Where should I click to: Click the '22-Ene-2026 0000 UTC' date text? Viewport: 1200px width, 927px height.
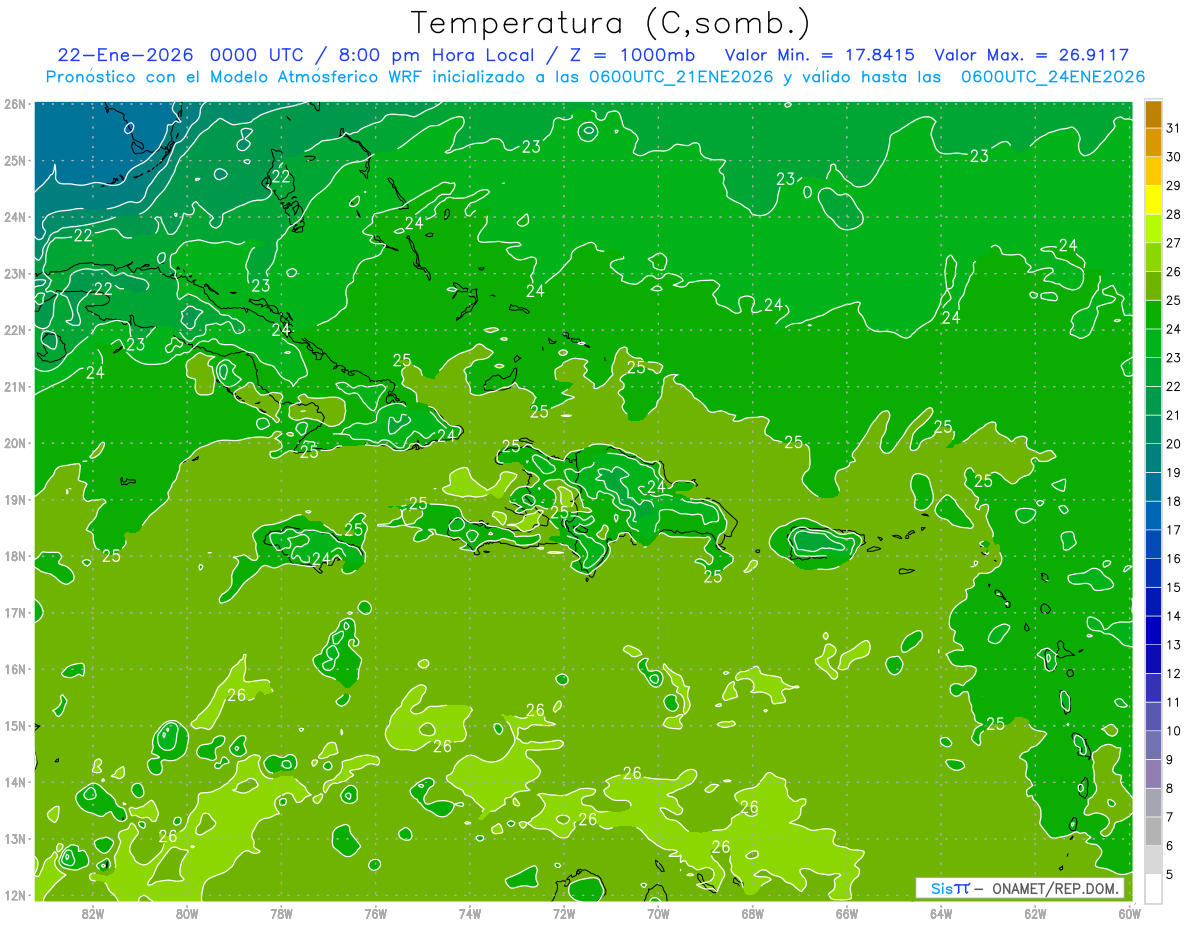(x=180, y=55)
